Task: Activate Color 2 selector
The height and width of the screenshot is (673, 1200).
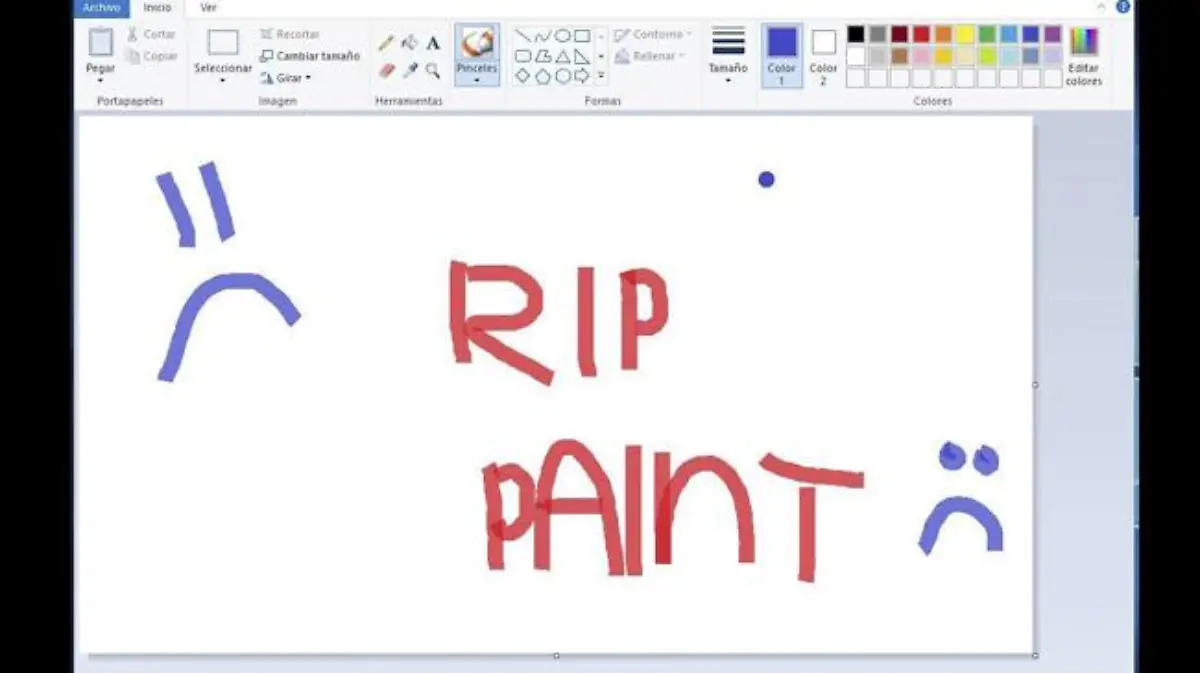Action: pyautogui.click(x=823, y=55)
